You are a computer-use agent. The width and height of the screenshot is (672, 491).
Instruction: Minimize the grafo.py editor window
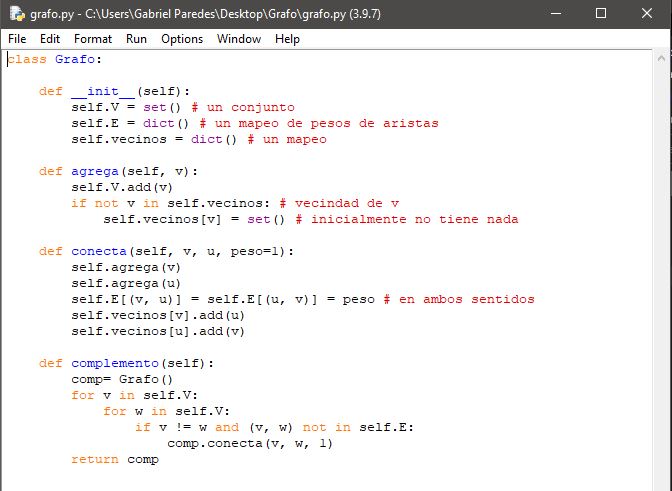coord(555,13)
